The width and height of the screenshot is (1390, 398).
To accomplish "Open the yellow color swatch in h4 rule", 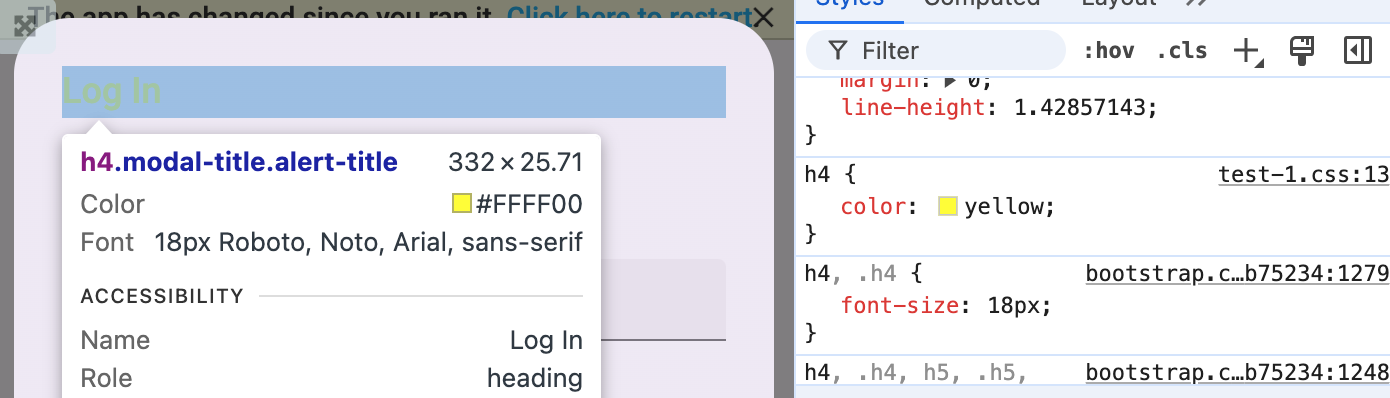I will [948, 207].
